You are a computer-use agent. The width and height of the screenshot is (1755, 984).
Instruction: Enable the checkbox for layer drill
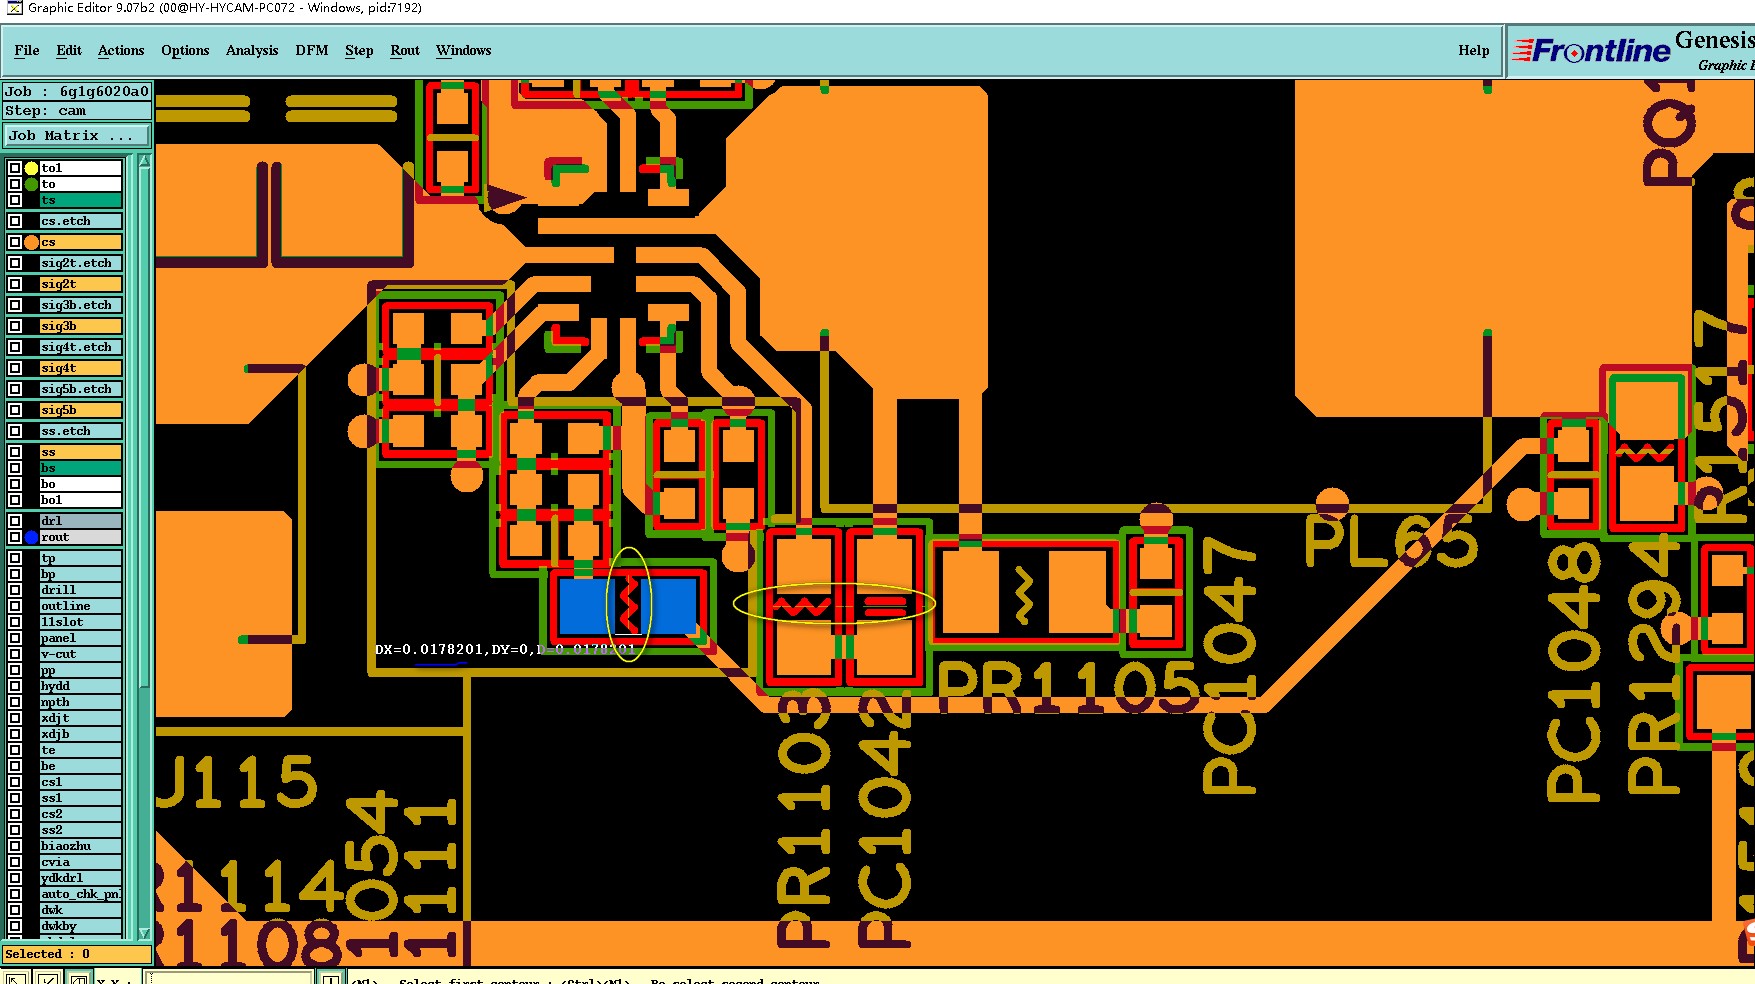coord(15,590)
